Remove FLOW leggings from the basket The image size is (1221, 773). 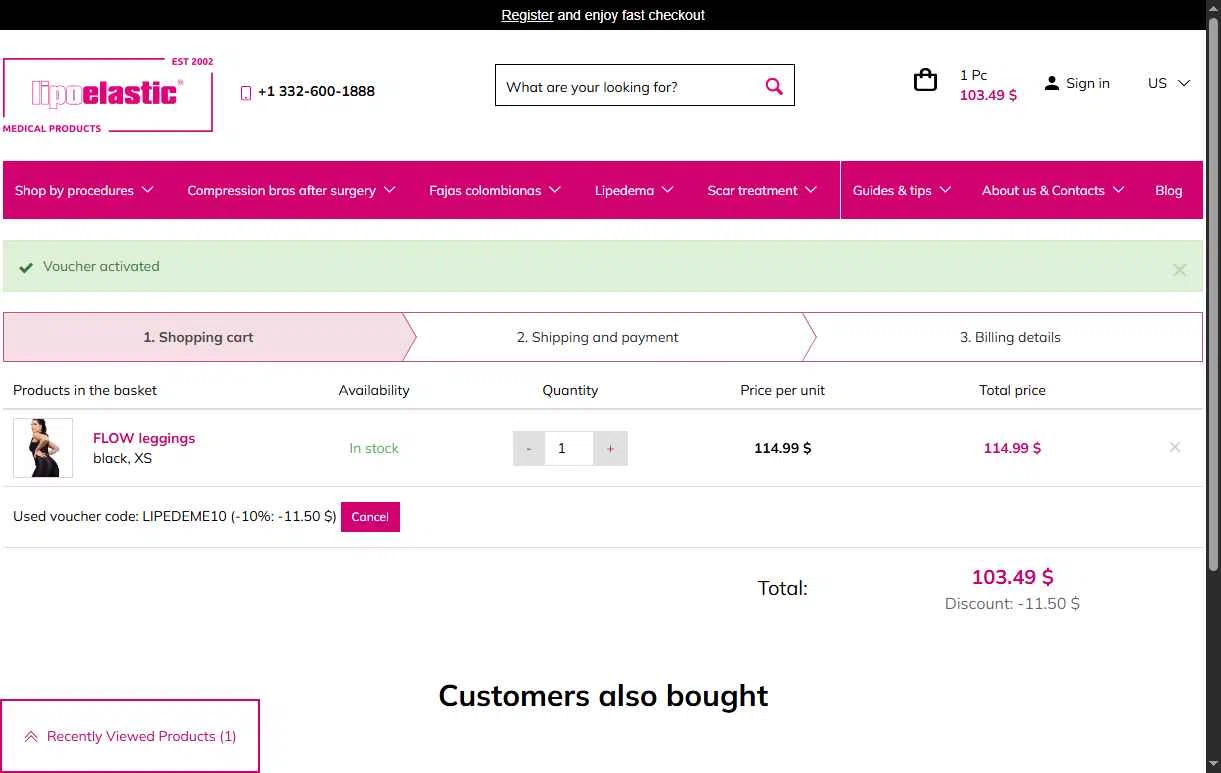pyautogui.click(x=1175, y=447)
